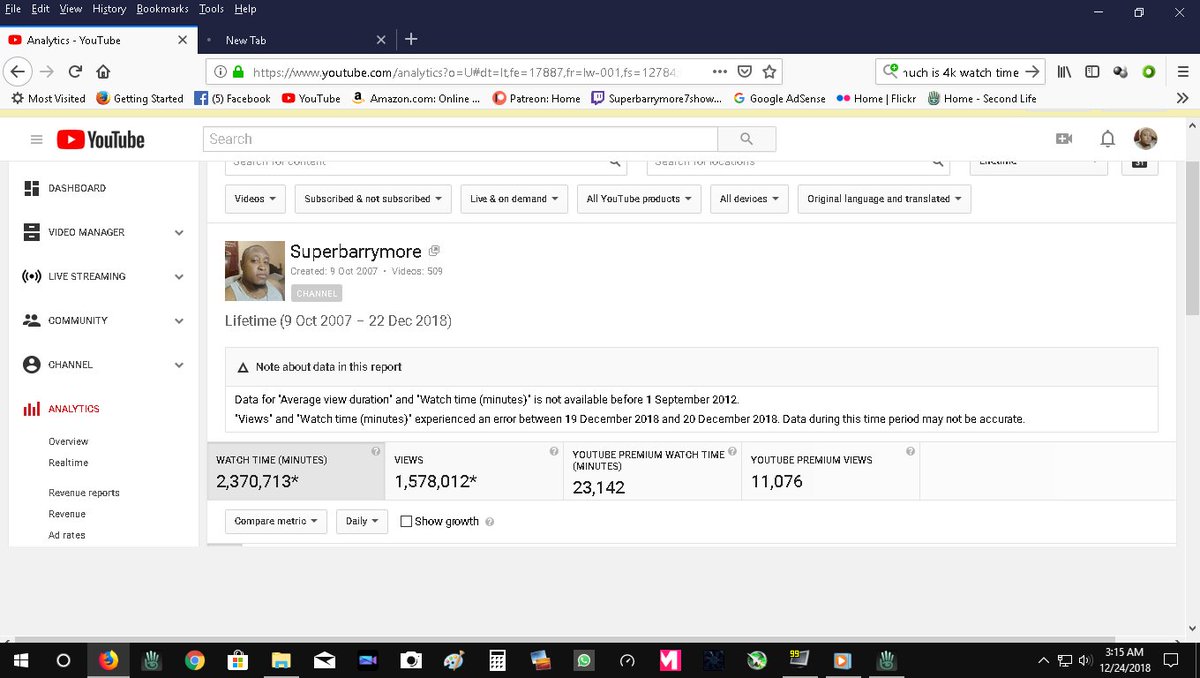
Task: Expand the Live Streaming section
Action: point(179,277)
